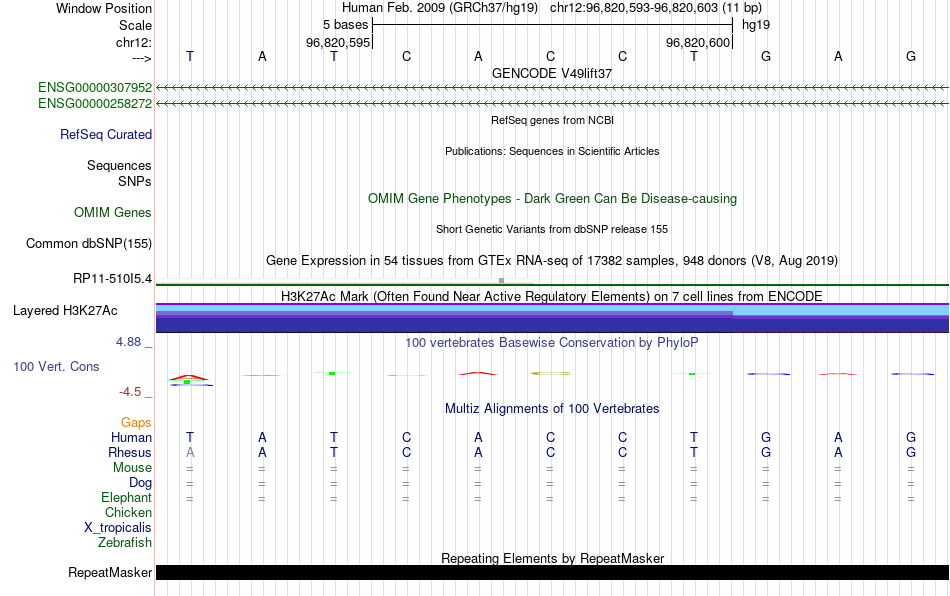
Task: Click the Scale label
Action: point(136,25)
